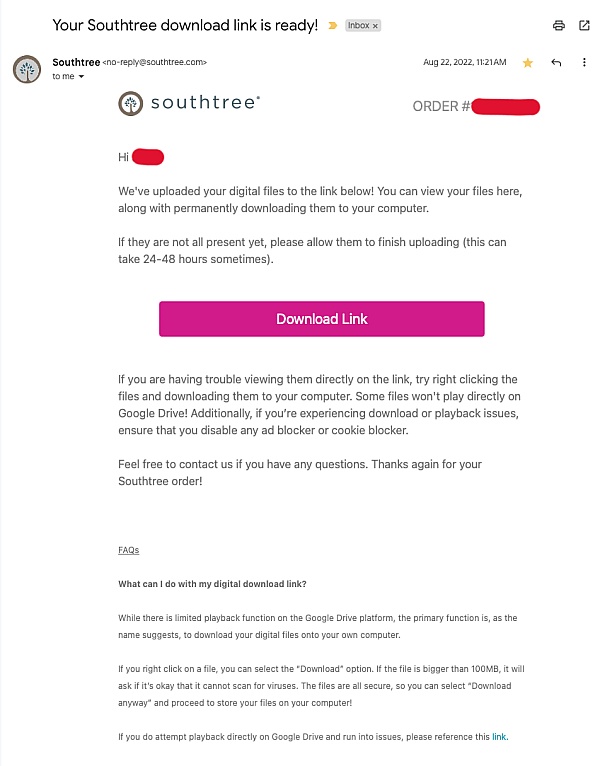
Task: Click the ORDER # text
Action: 440,106
